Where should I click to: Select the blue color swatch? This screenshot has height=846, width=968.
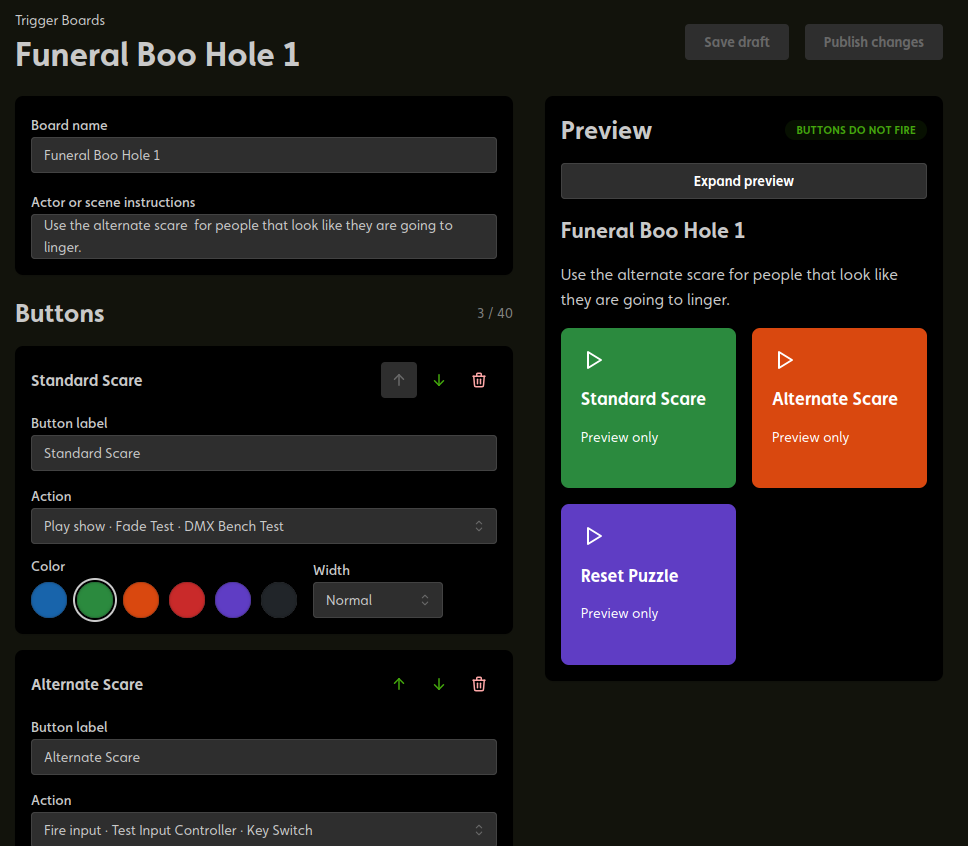pyautogui.click(x=49, y=600)
